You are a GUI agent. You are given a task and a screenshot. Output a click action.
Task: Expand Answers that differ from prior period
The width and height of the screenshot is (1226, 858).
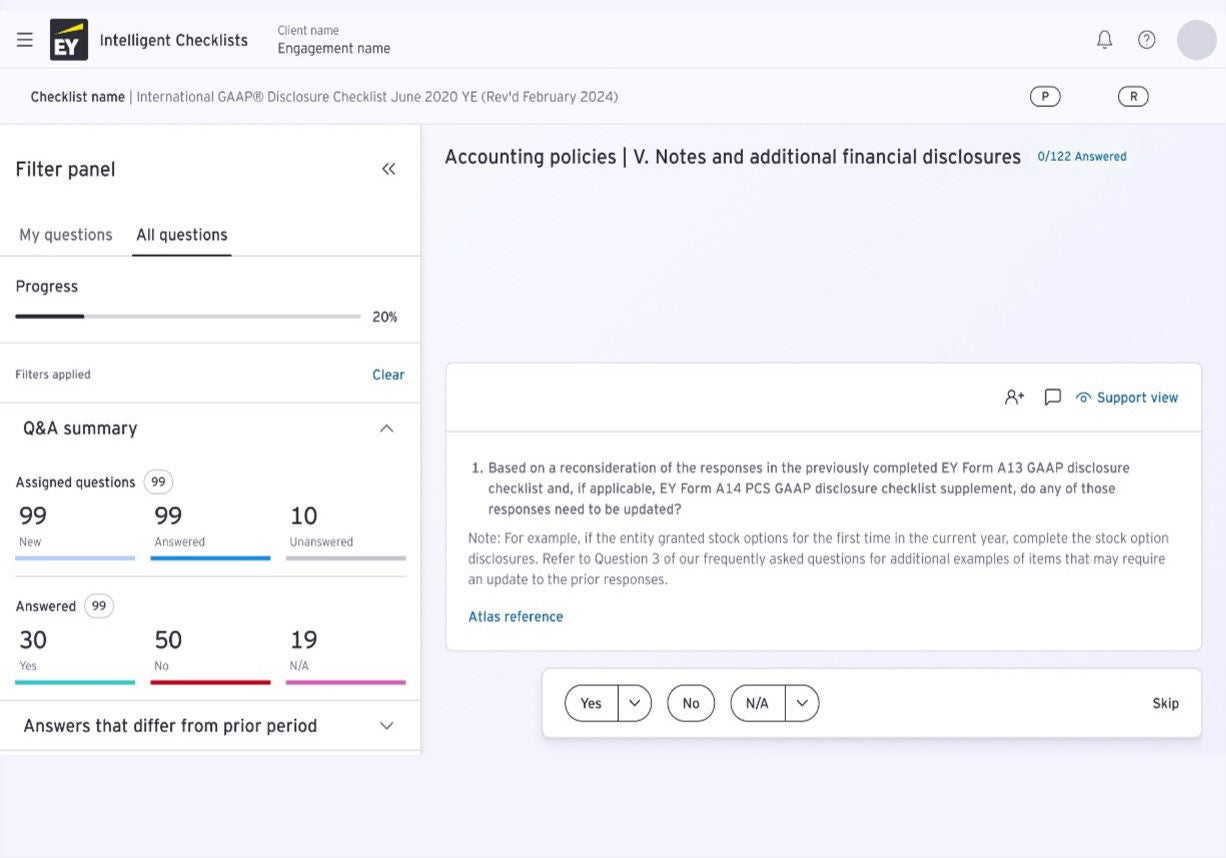coord(387,726)
